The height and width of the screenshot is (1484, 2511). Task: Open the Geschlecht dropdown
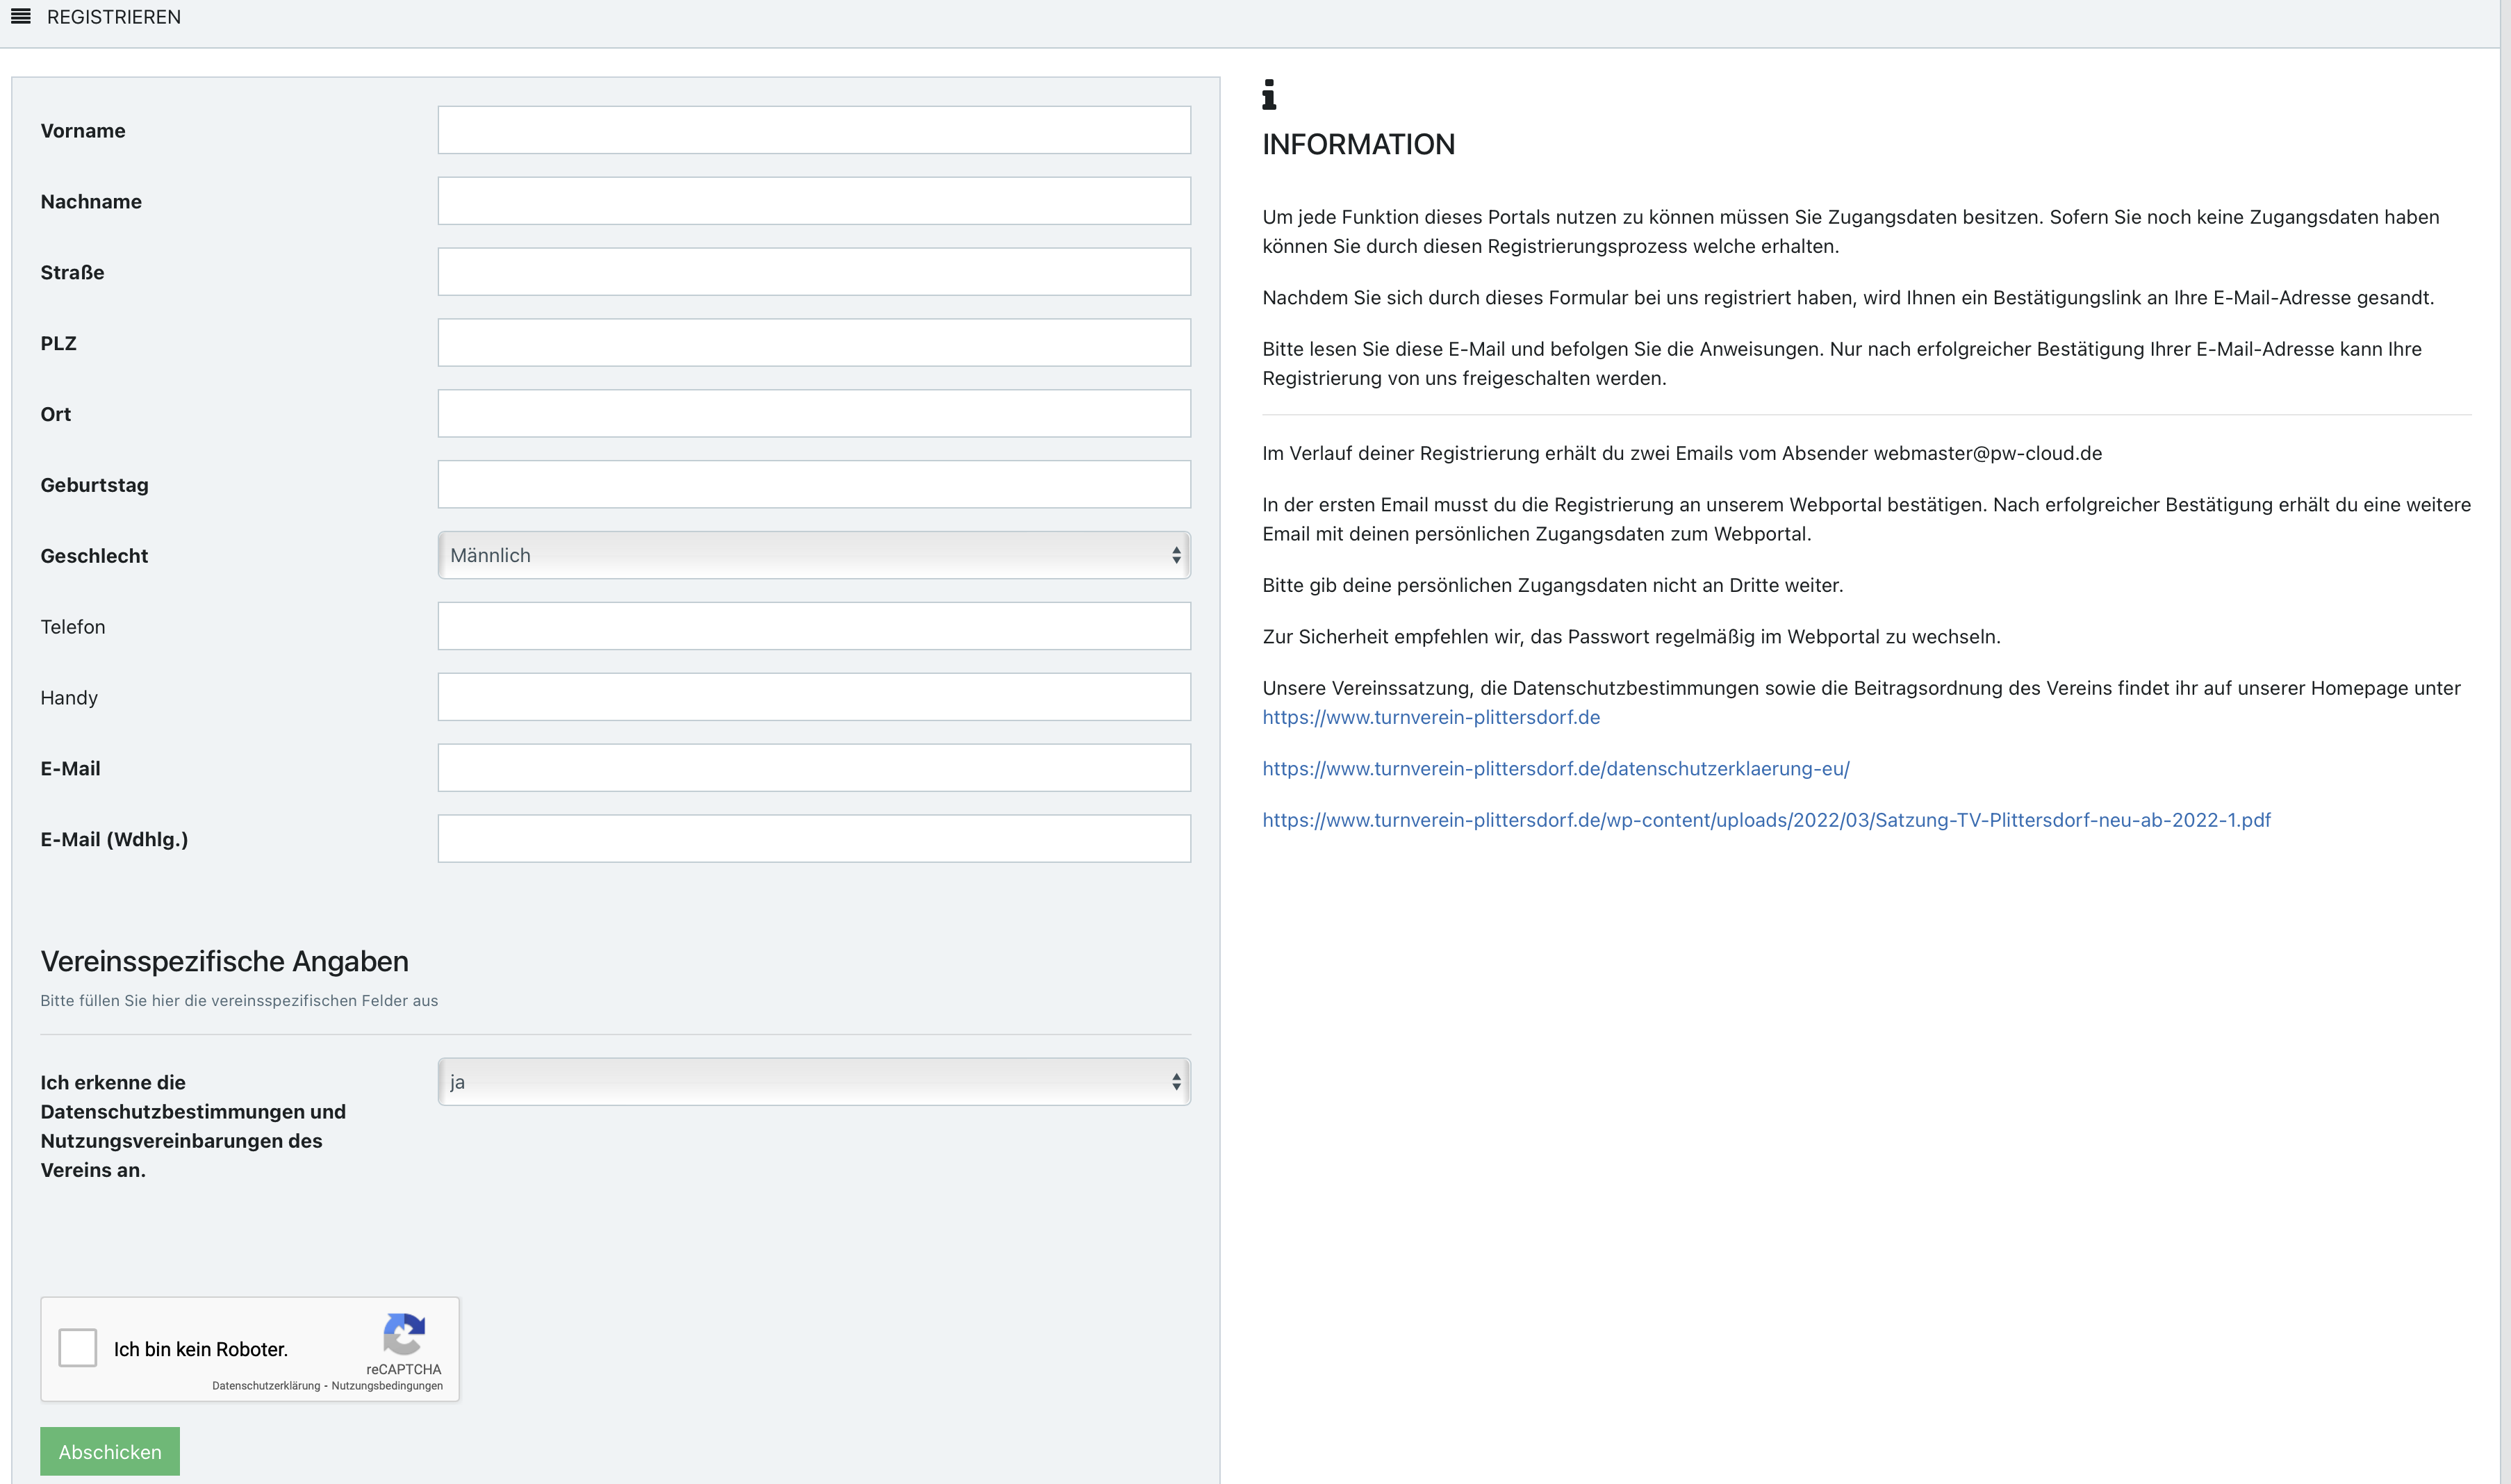coord(814,555)
